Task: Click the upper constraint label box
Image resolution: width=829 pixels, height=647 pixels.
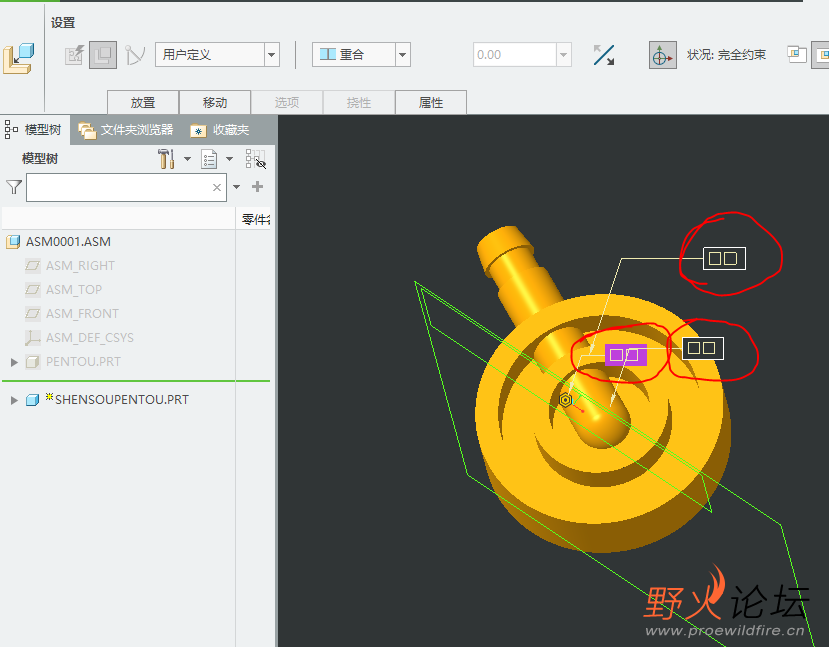Action: pos(724,258)
